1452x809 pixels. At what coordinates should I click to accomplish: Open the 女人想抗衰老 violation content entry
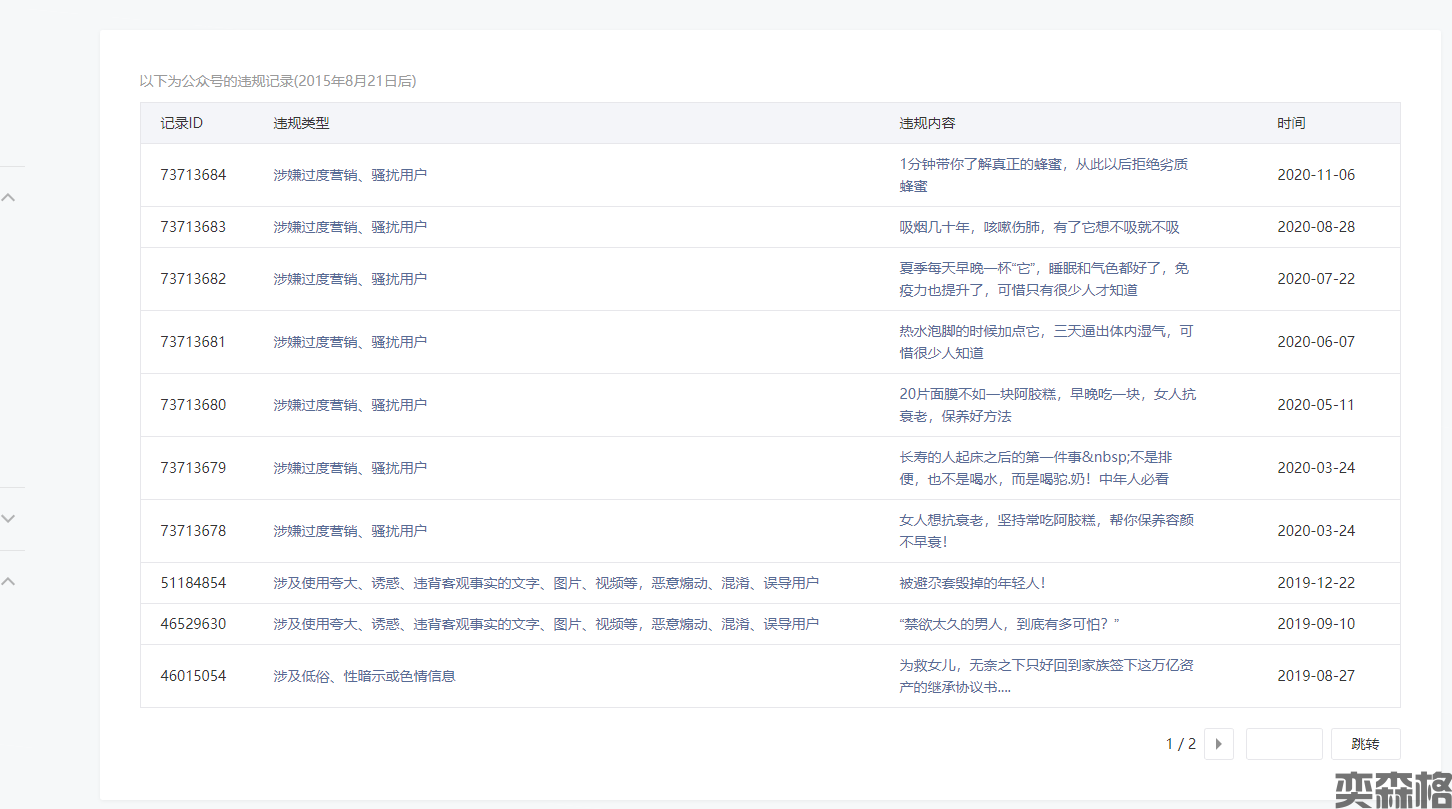click(1046, 531)
